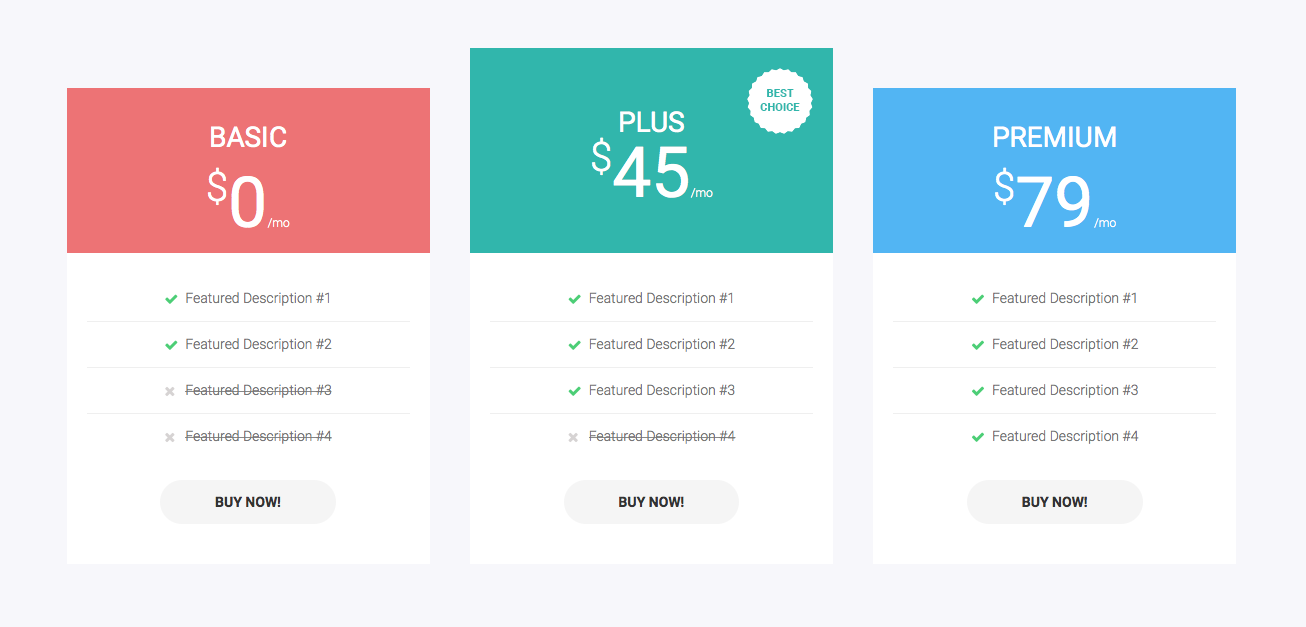
Task: Click Premium plan Featured Description #3 text
Action: [x=1064, y=391]
